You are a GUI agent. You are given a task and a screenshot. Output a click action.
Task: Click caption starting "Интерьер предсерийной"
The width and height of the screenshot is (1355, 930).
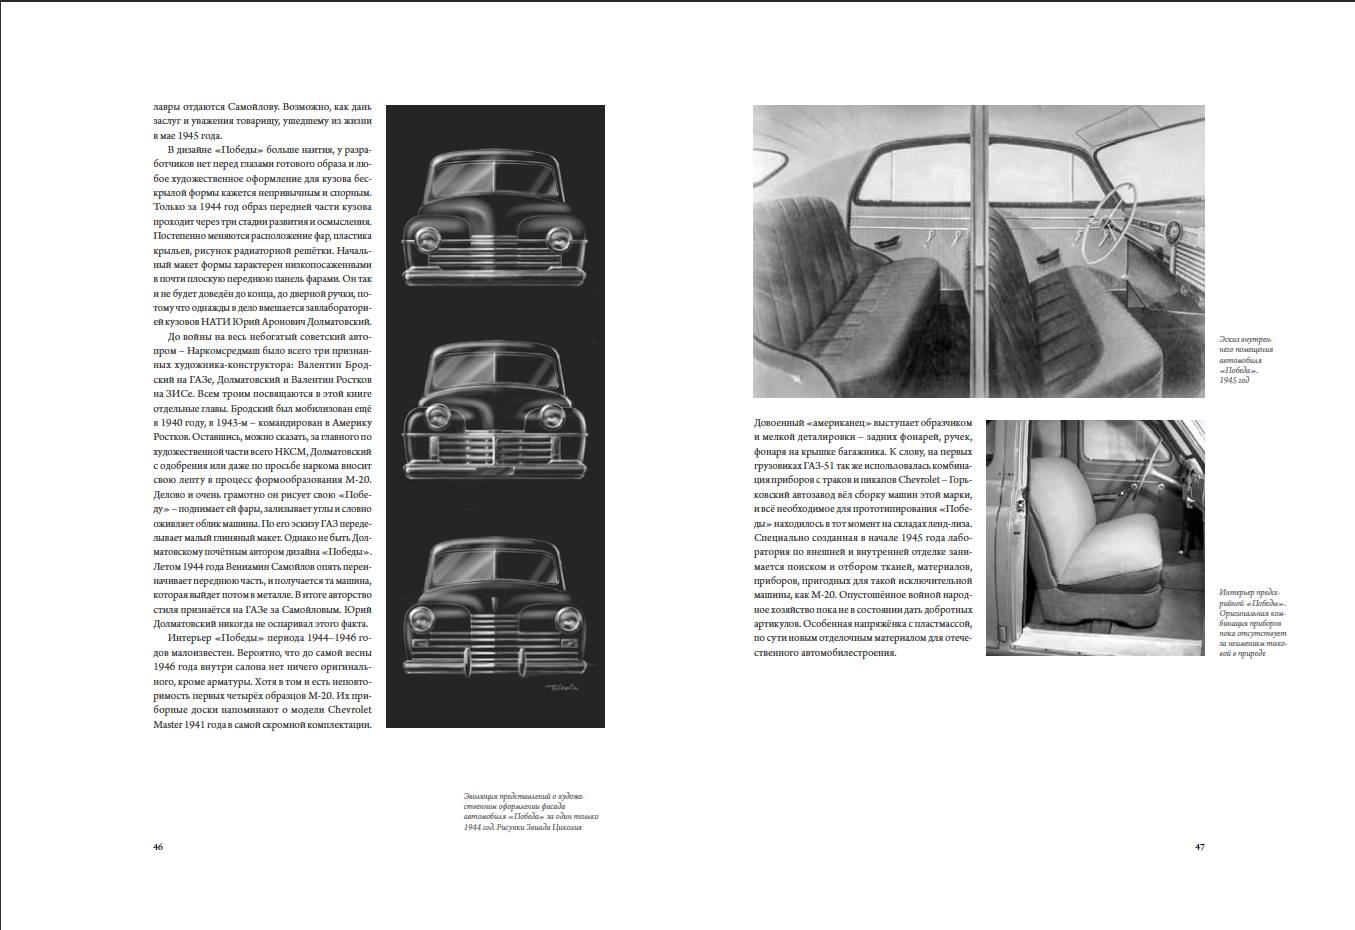pos(1254,623)
